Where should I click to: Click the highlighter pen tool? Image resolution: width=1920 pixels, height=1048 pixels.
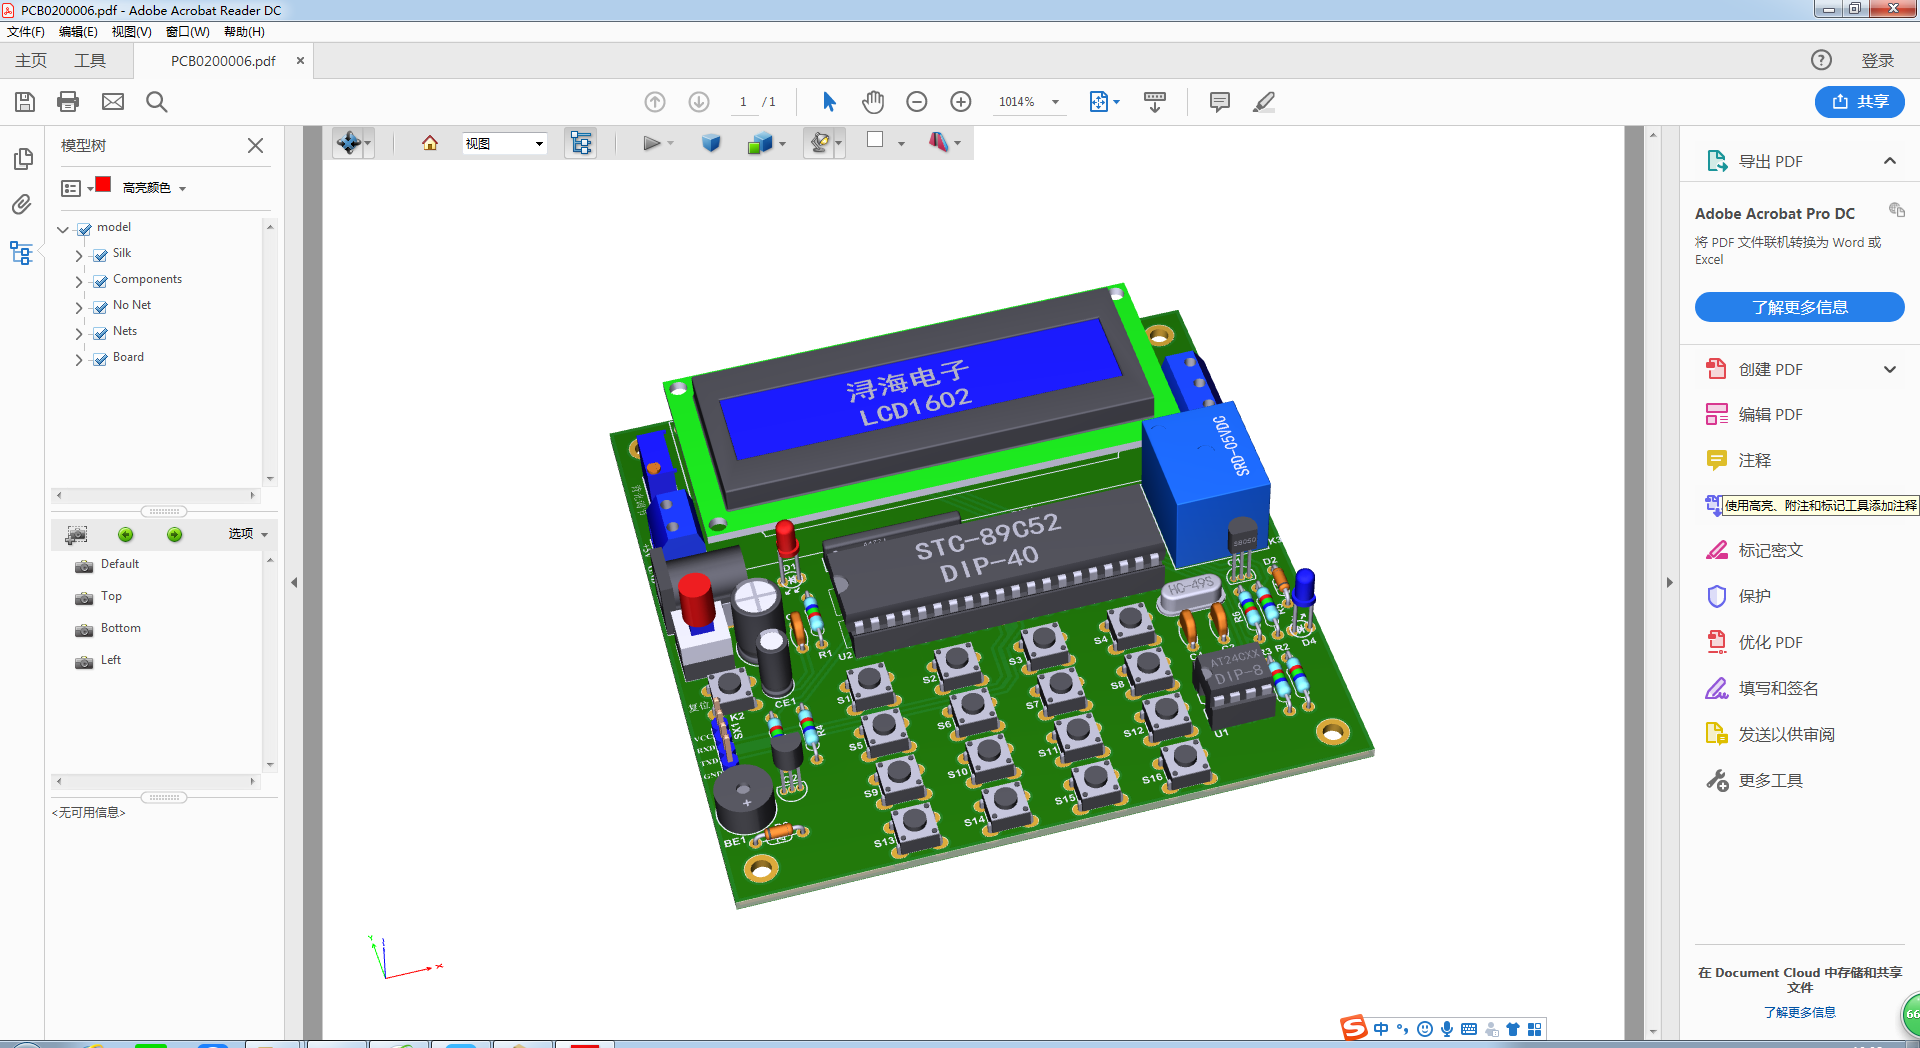coord(1264,101)
